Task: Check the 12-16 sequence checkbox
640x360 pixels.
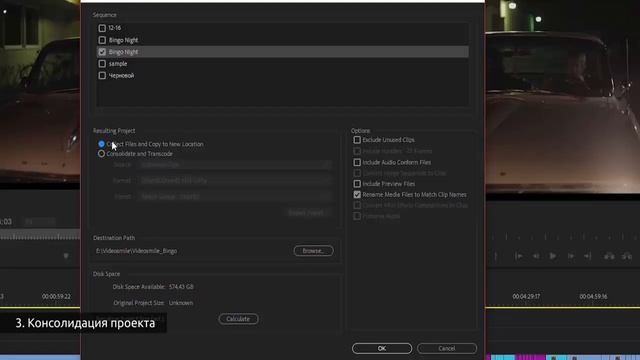Action: coord(102,28)
